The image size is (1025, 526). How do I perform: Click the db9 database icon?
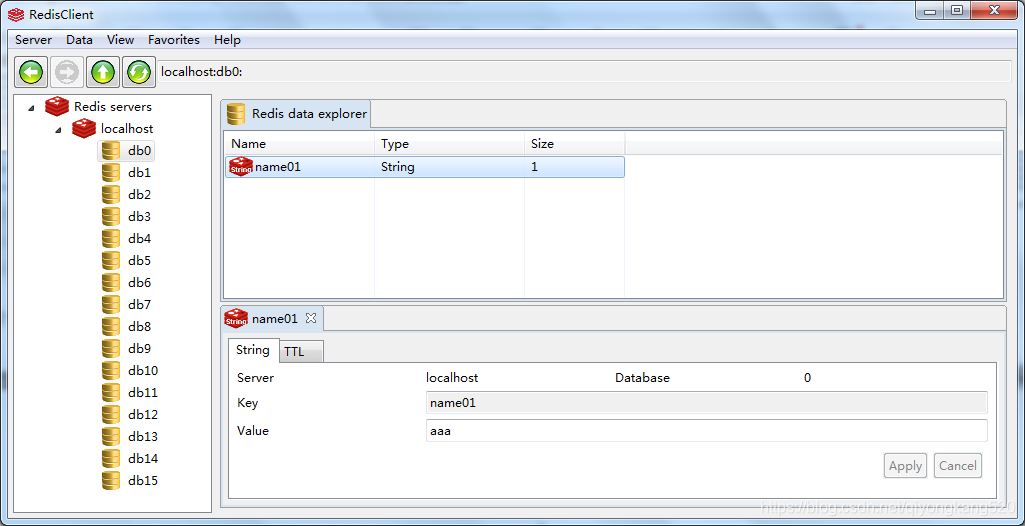coord(111,348)
